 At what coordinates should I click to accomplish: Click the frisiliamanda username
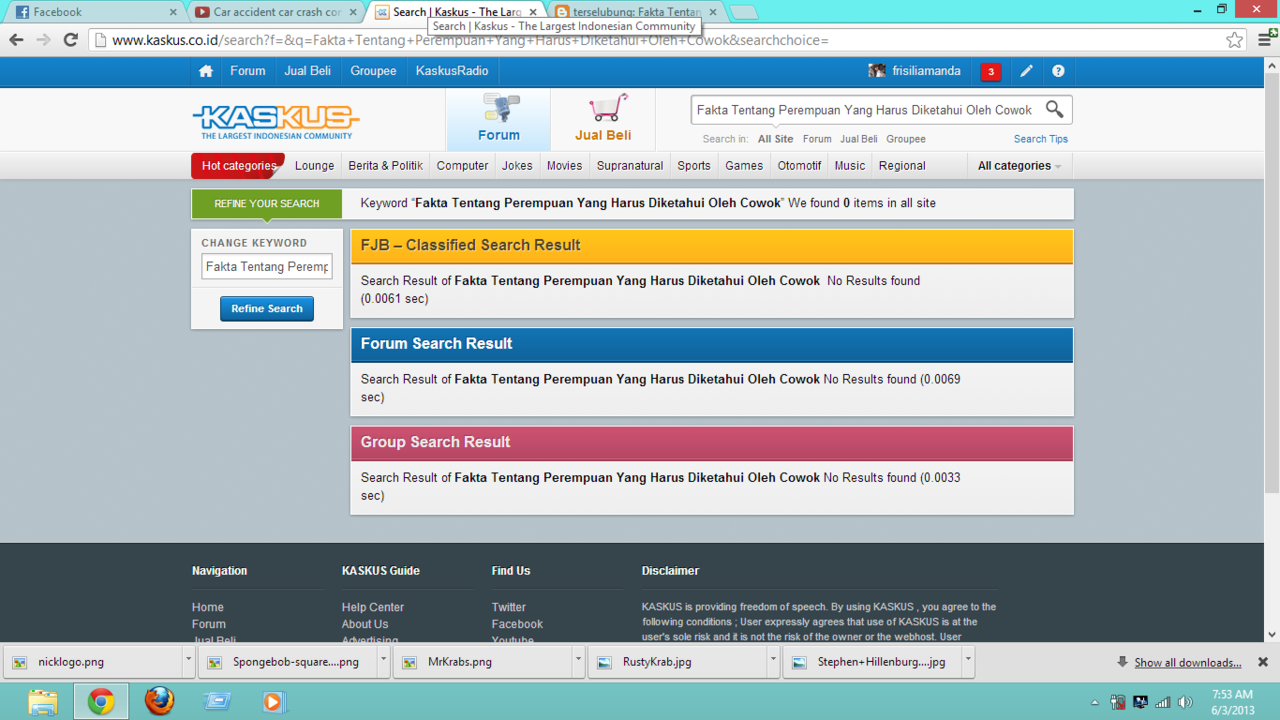tap(927, 71)
